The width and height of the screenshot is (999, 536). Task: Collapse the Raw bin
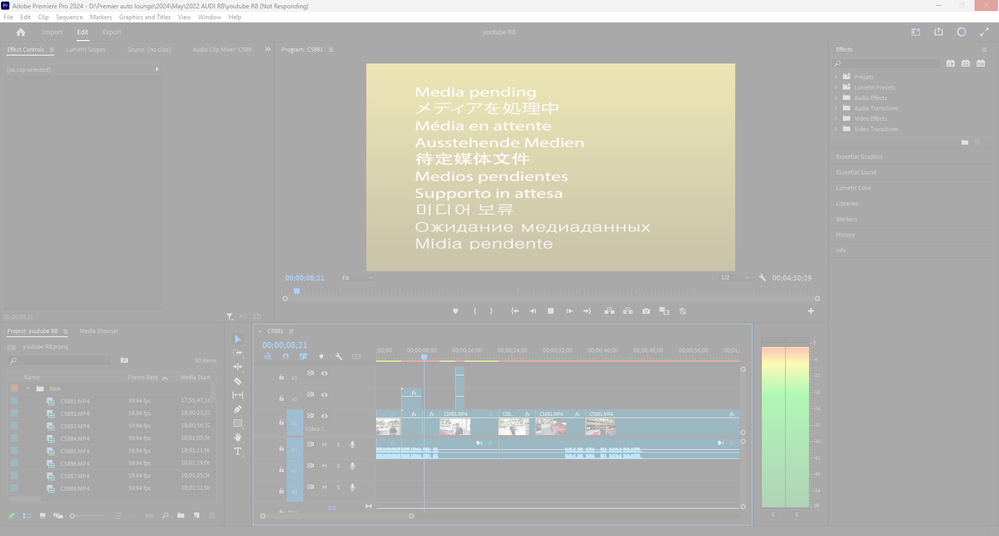28,388
